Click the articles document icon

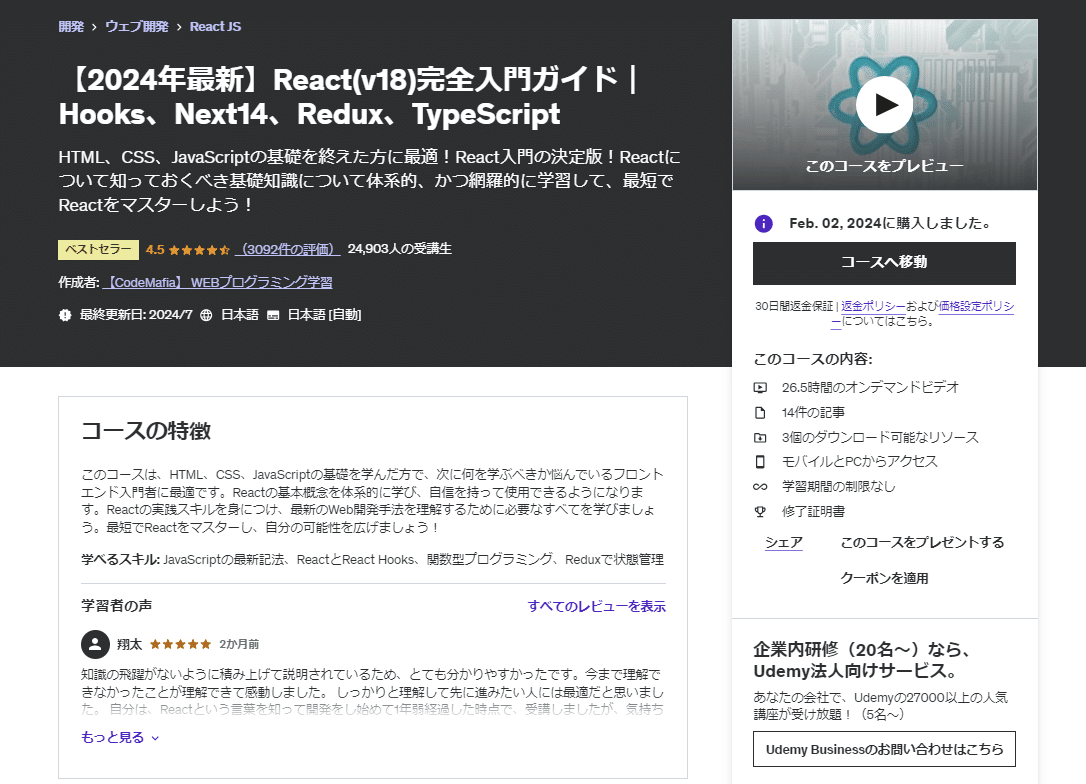pyautogui.click(x=760, y=413)
